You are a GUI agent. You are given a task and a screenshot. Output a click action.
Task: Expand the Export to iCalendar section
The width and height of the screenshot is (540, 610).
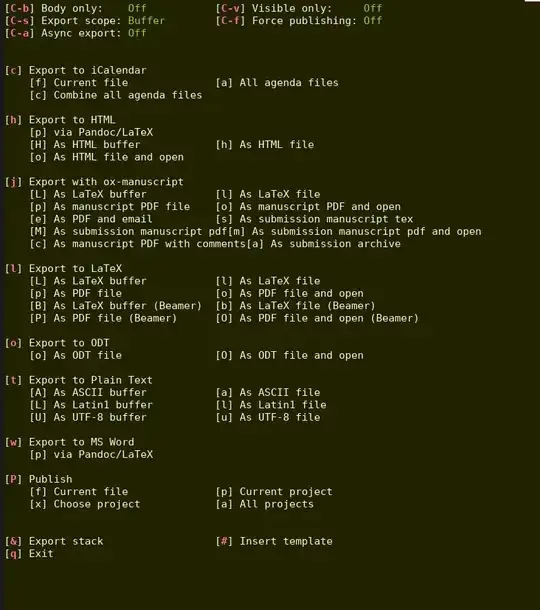pyautogui.click(x=75, y=70)
